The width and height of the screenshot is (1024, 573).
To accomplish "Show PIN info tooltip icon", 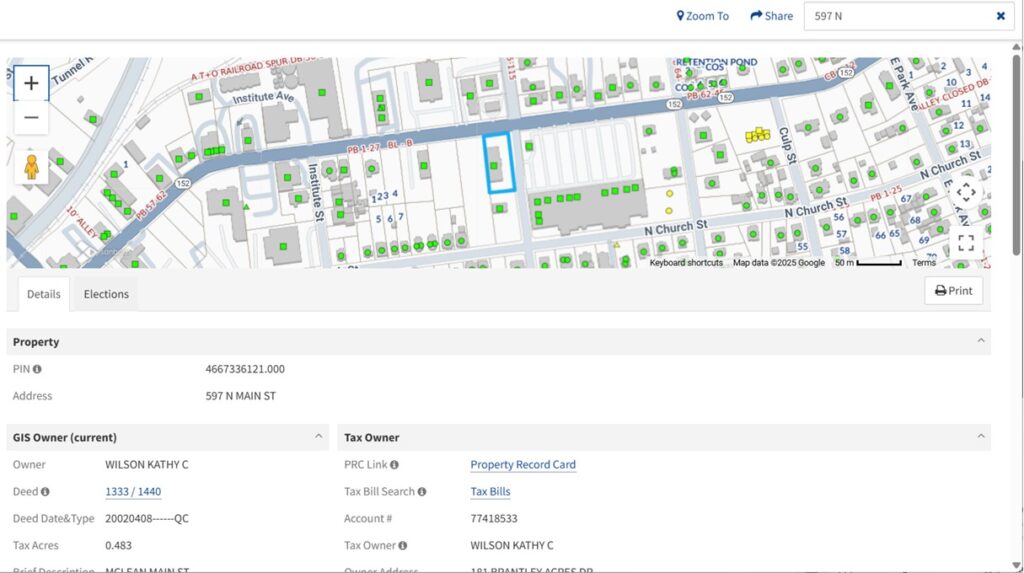I will (x=37, y=369).
